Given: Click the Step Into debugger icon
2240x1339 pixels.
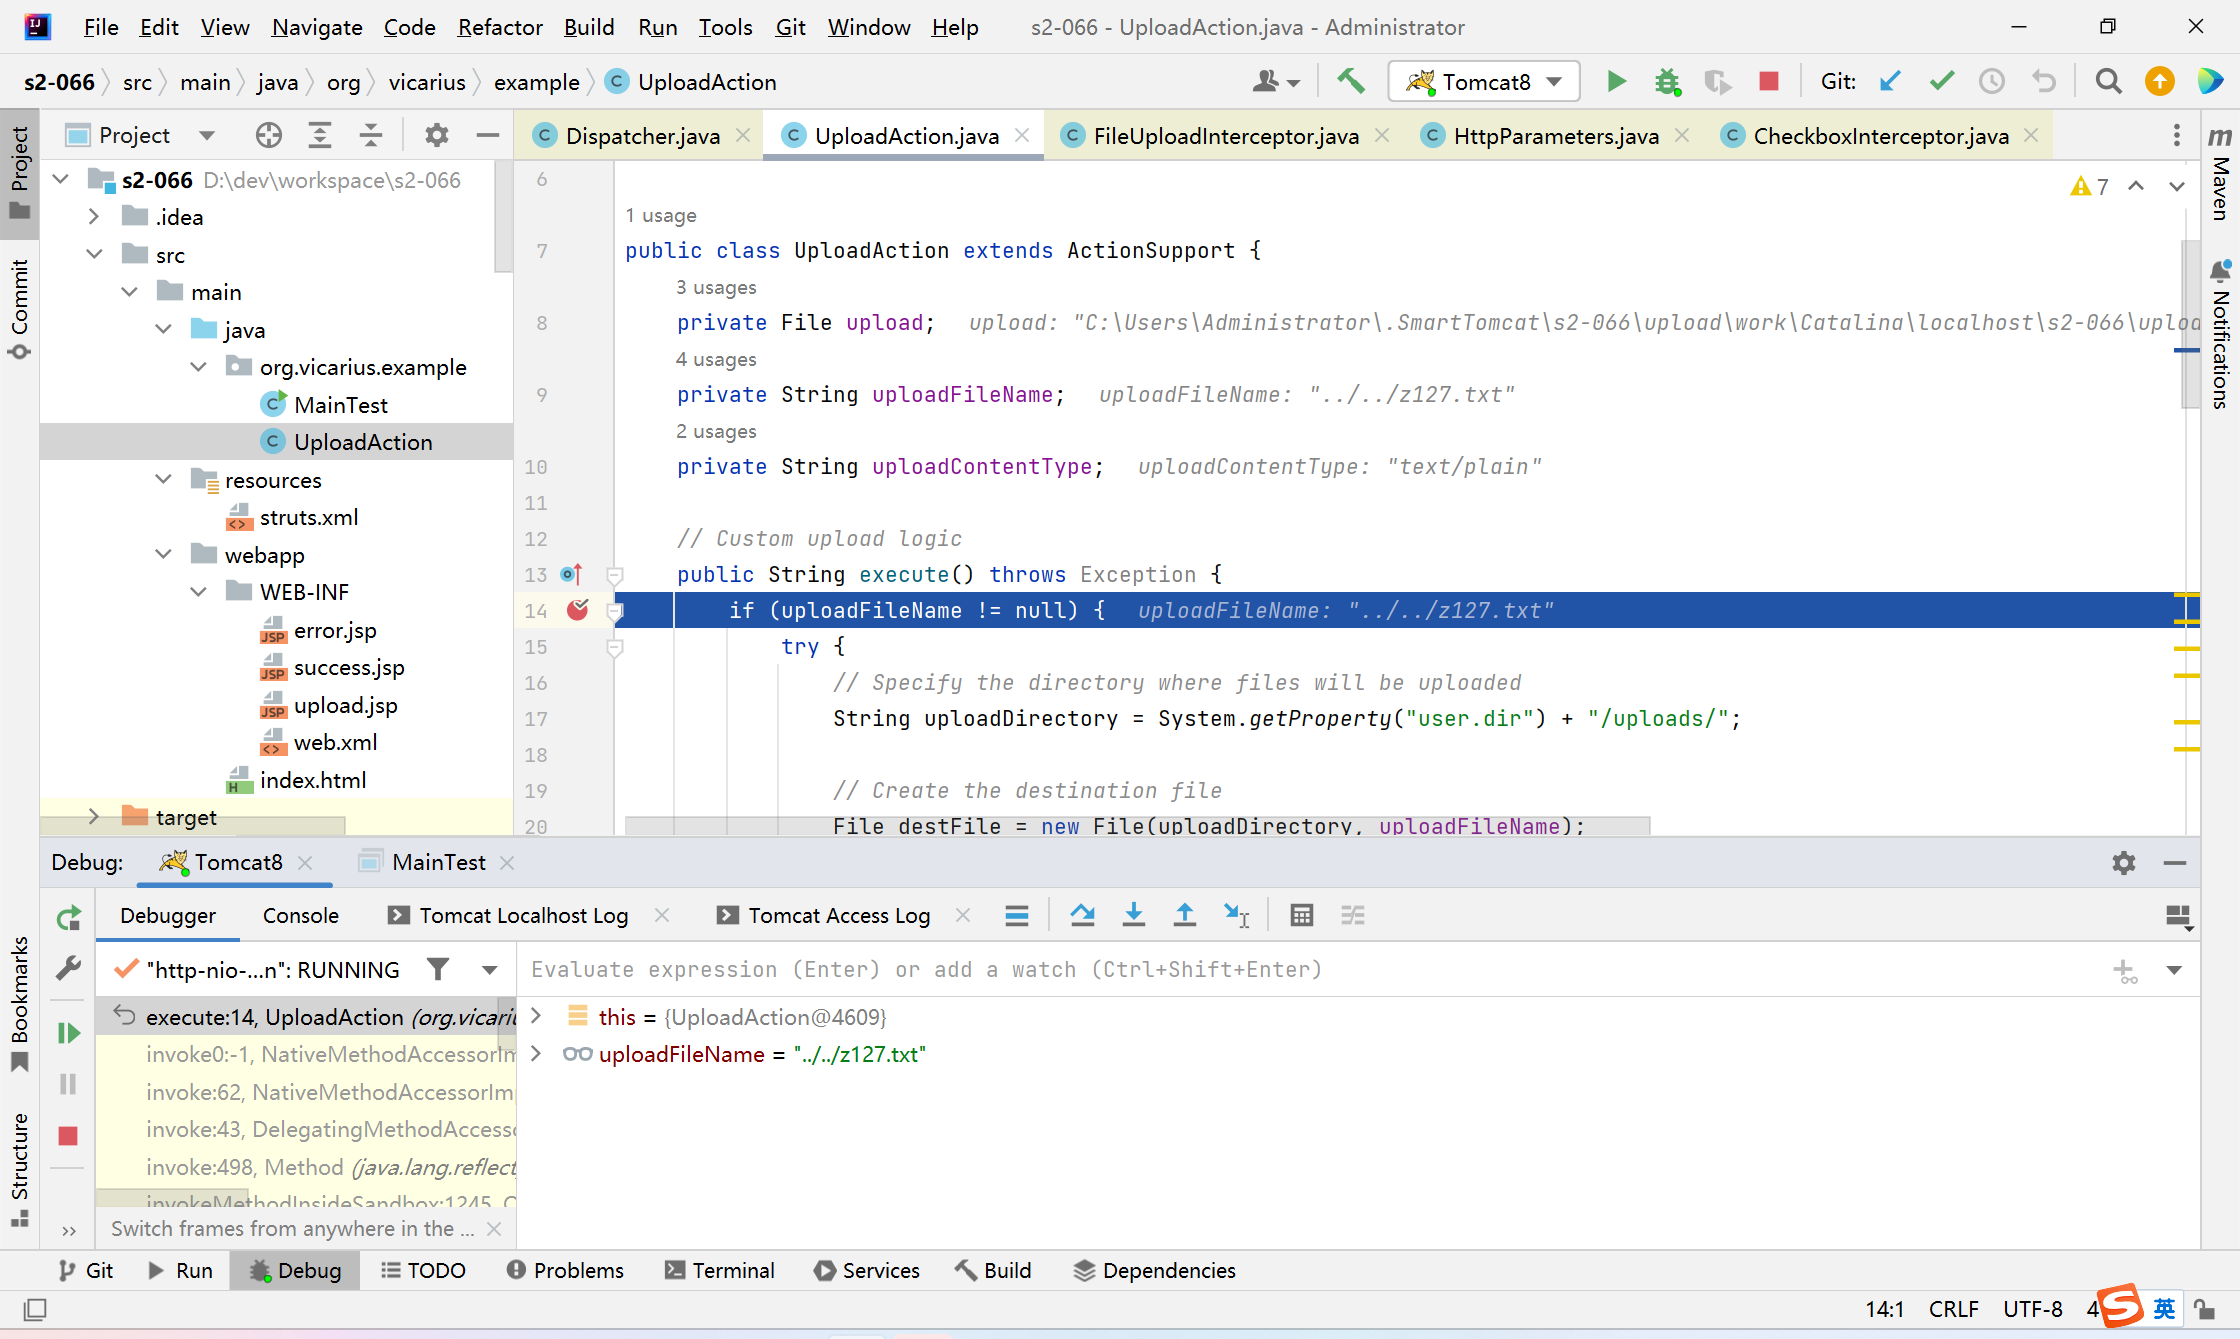Looking at the screenshot, I should coord(1133,915).
